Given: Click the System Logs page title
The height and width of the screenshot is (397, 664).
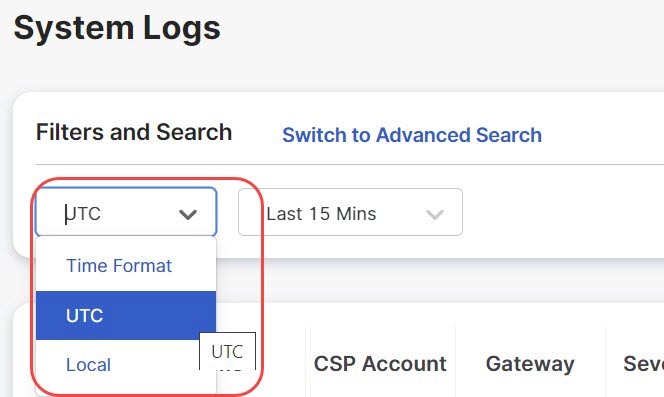Looking at the screenshot, I should 117,28.
